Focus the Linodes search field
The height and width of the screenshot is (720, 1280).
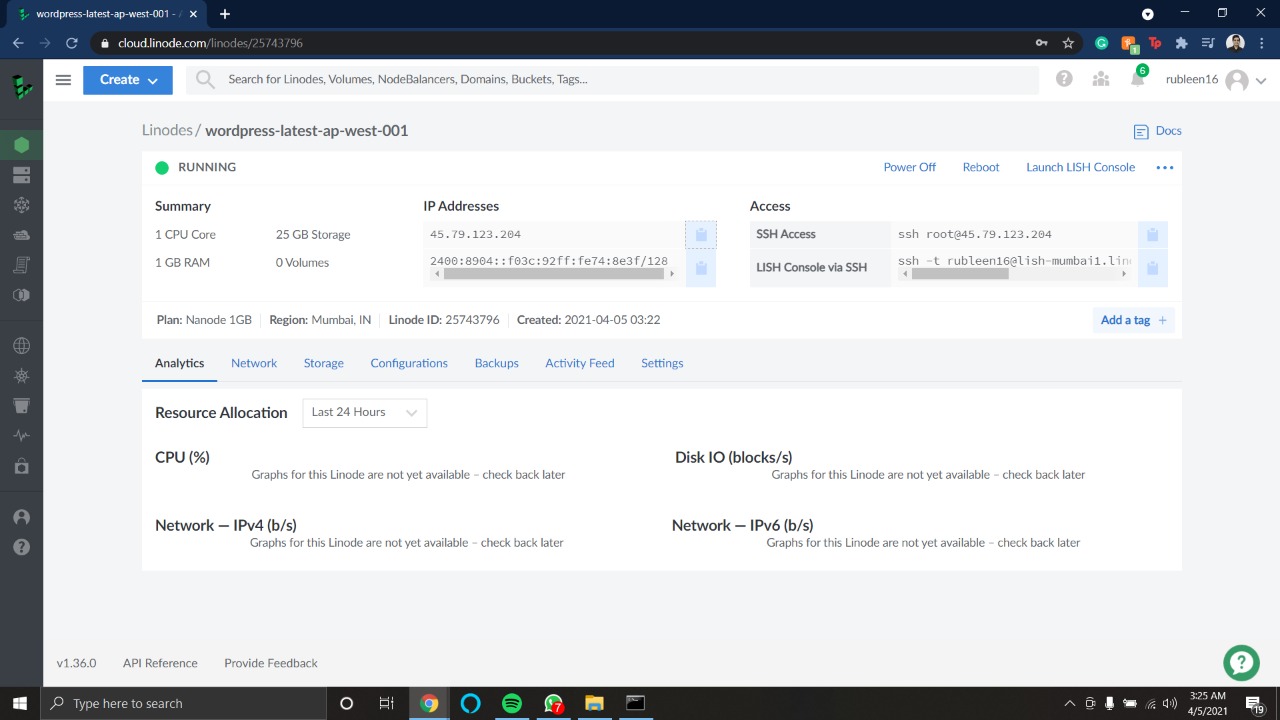click(x=612, y=79)
